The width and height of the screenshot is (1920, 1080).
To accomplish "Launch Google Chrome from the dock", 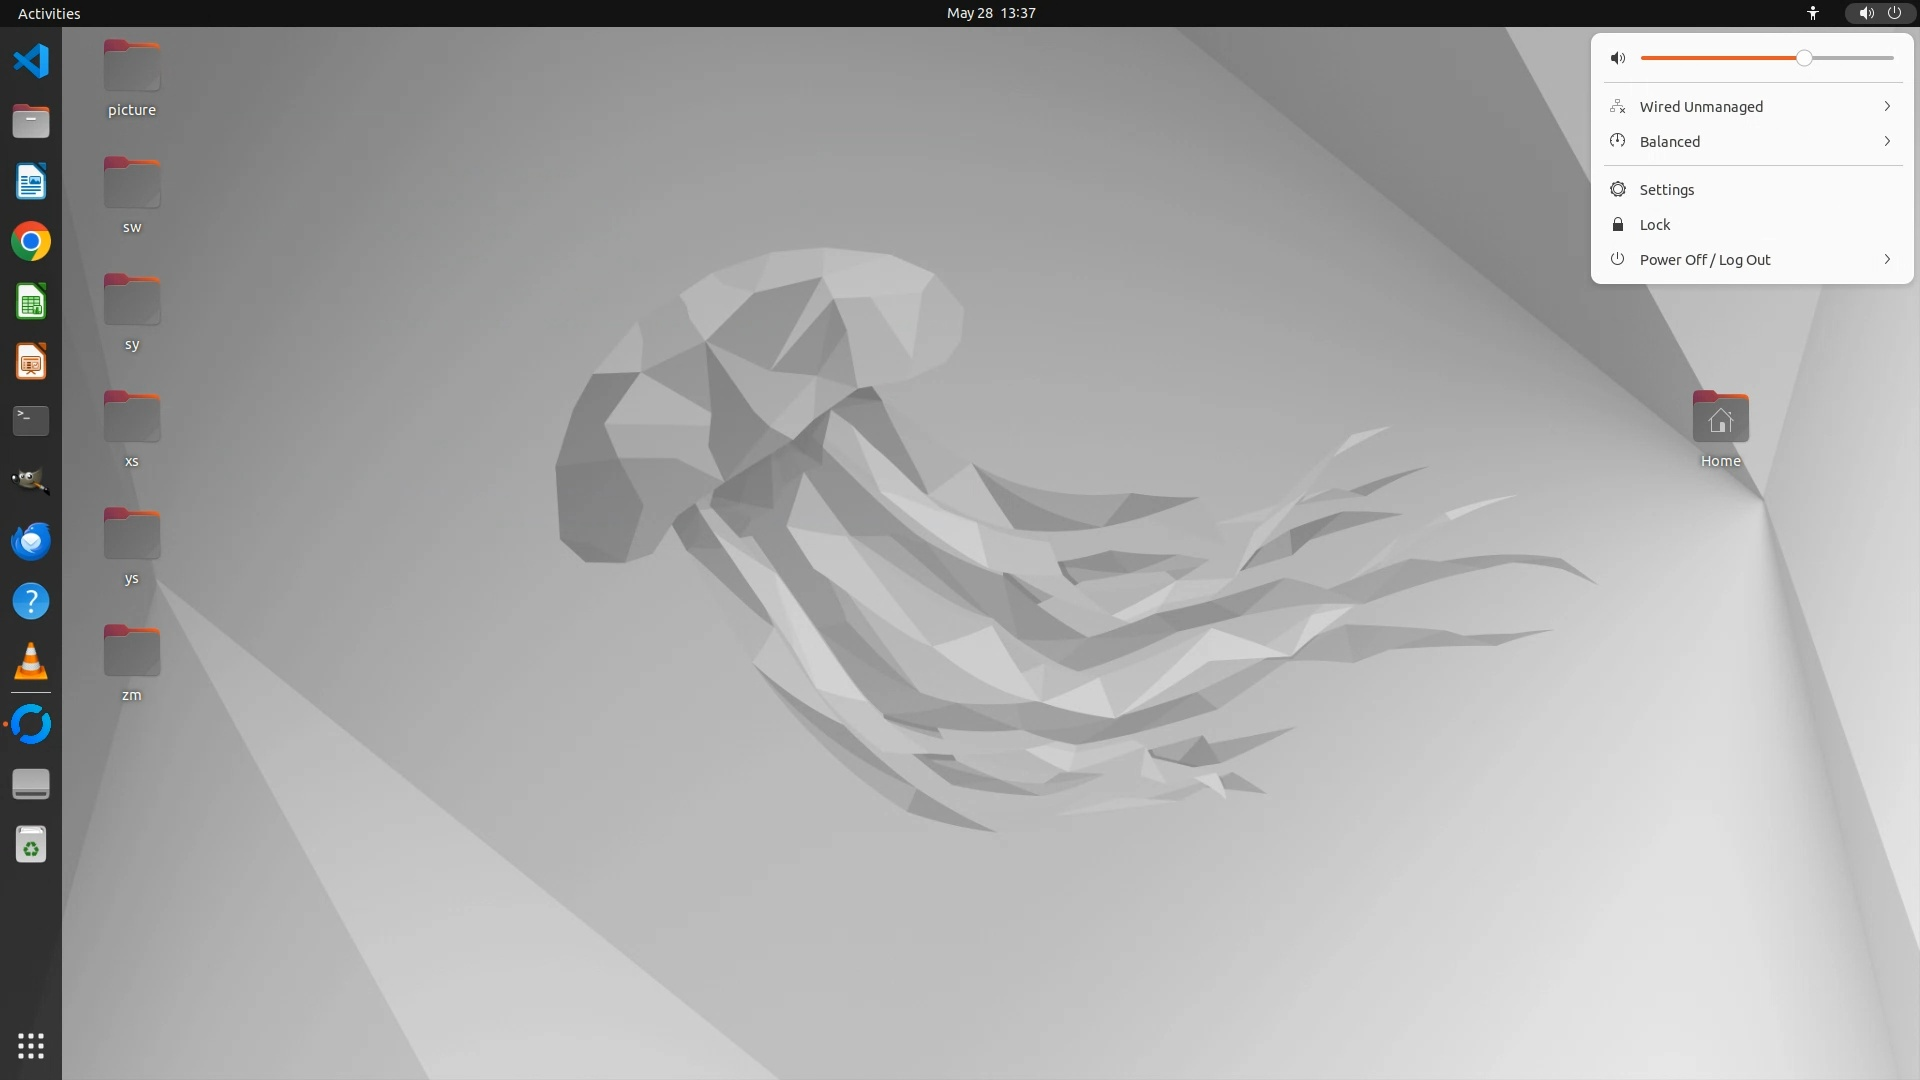I will coord(31,241).
